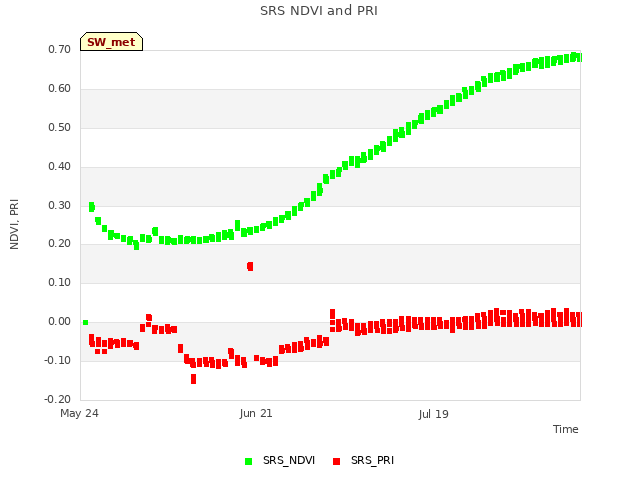Click the 0.10 y-axis tick label
640x480 pixels.
point(59,282)
